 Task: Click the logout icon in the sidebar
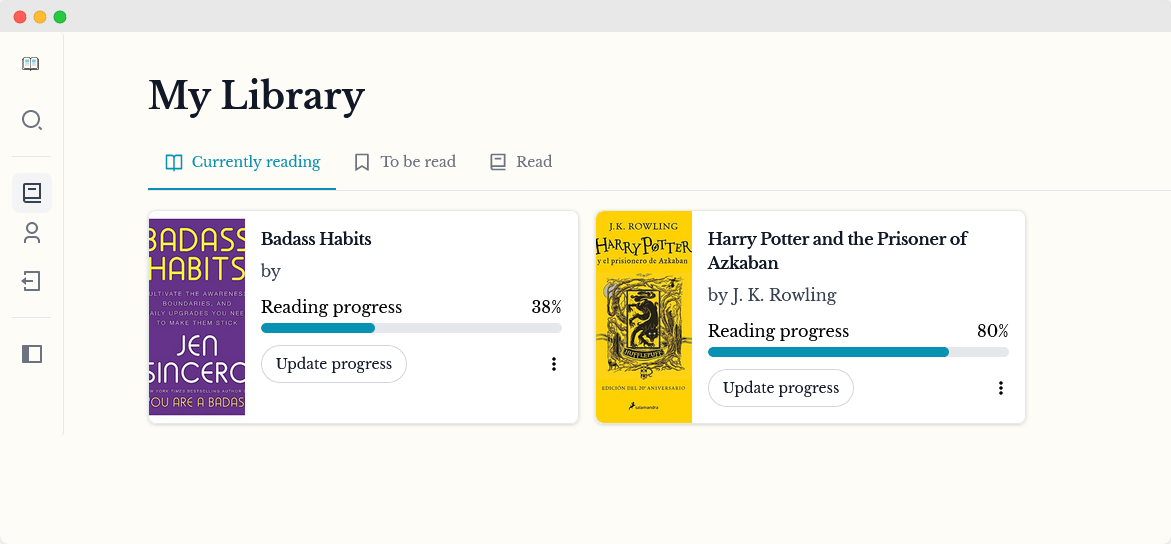coord(32,281)
